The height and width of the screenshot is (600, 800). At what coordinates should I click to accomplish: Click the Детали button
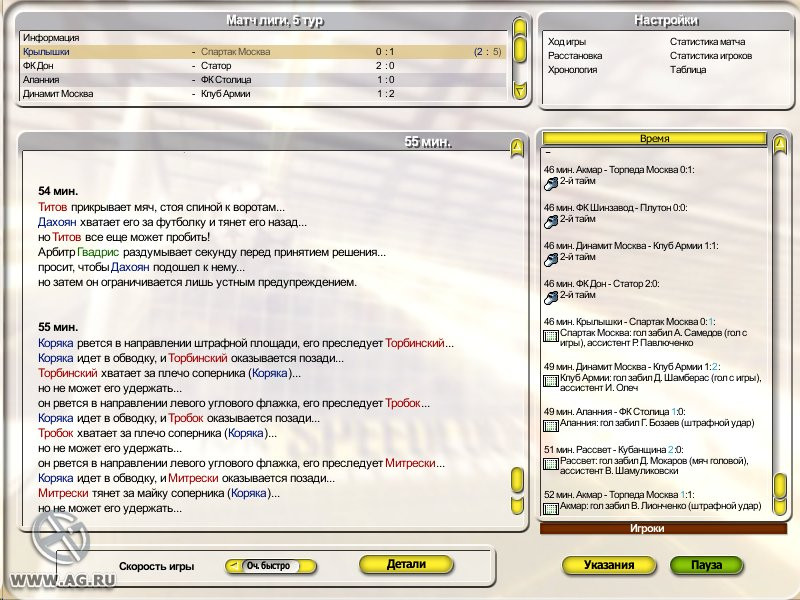(x=406, y=564)
